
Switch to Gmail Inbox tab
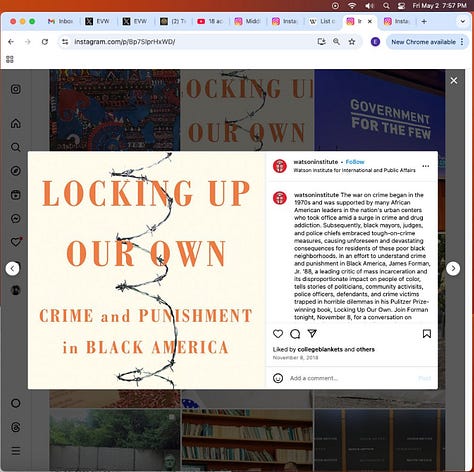coord(61,21)
